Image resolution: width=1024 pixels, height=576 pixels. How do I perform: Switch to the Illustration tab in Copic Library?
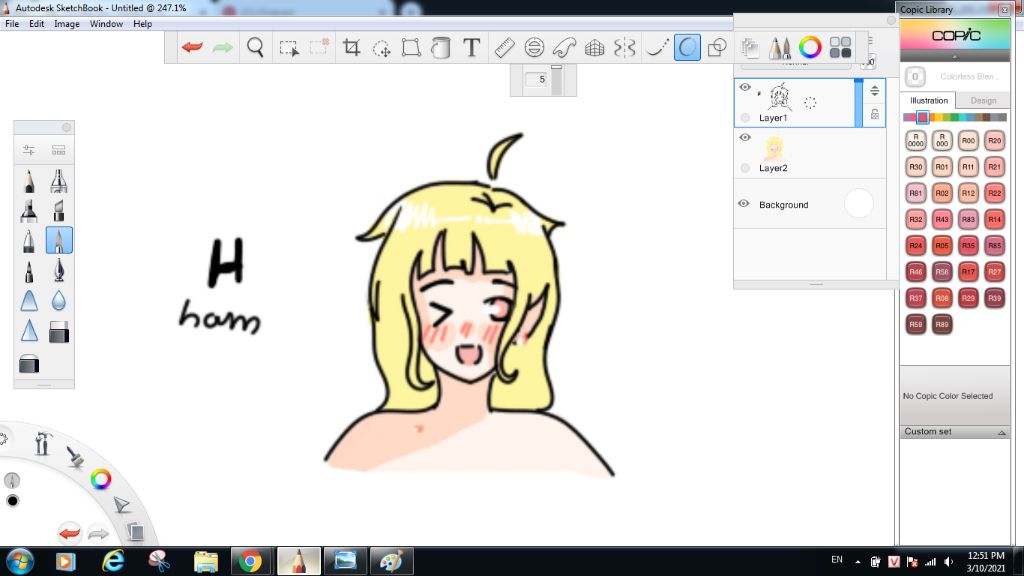point(929,101)
